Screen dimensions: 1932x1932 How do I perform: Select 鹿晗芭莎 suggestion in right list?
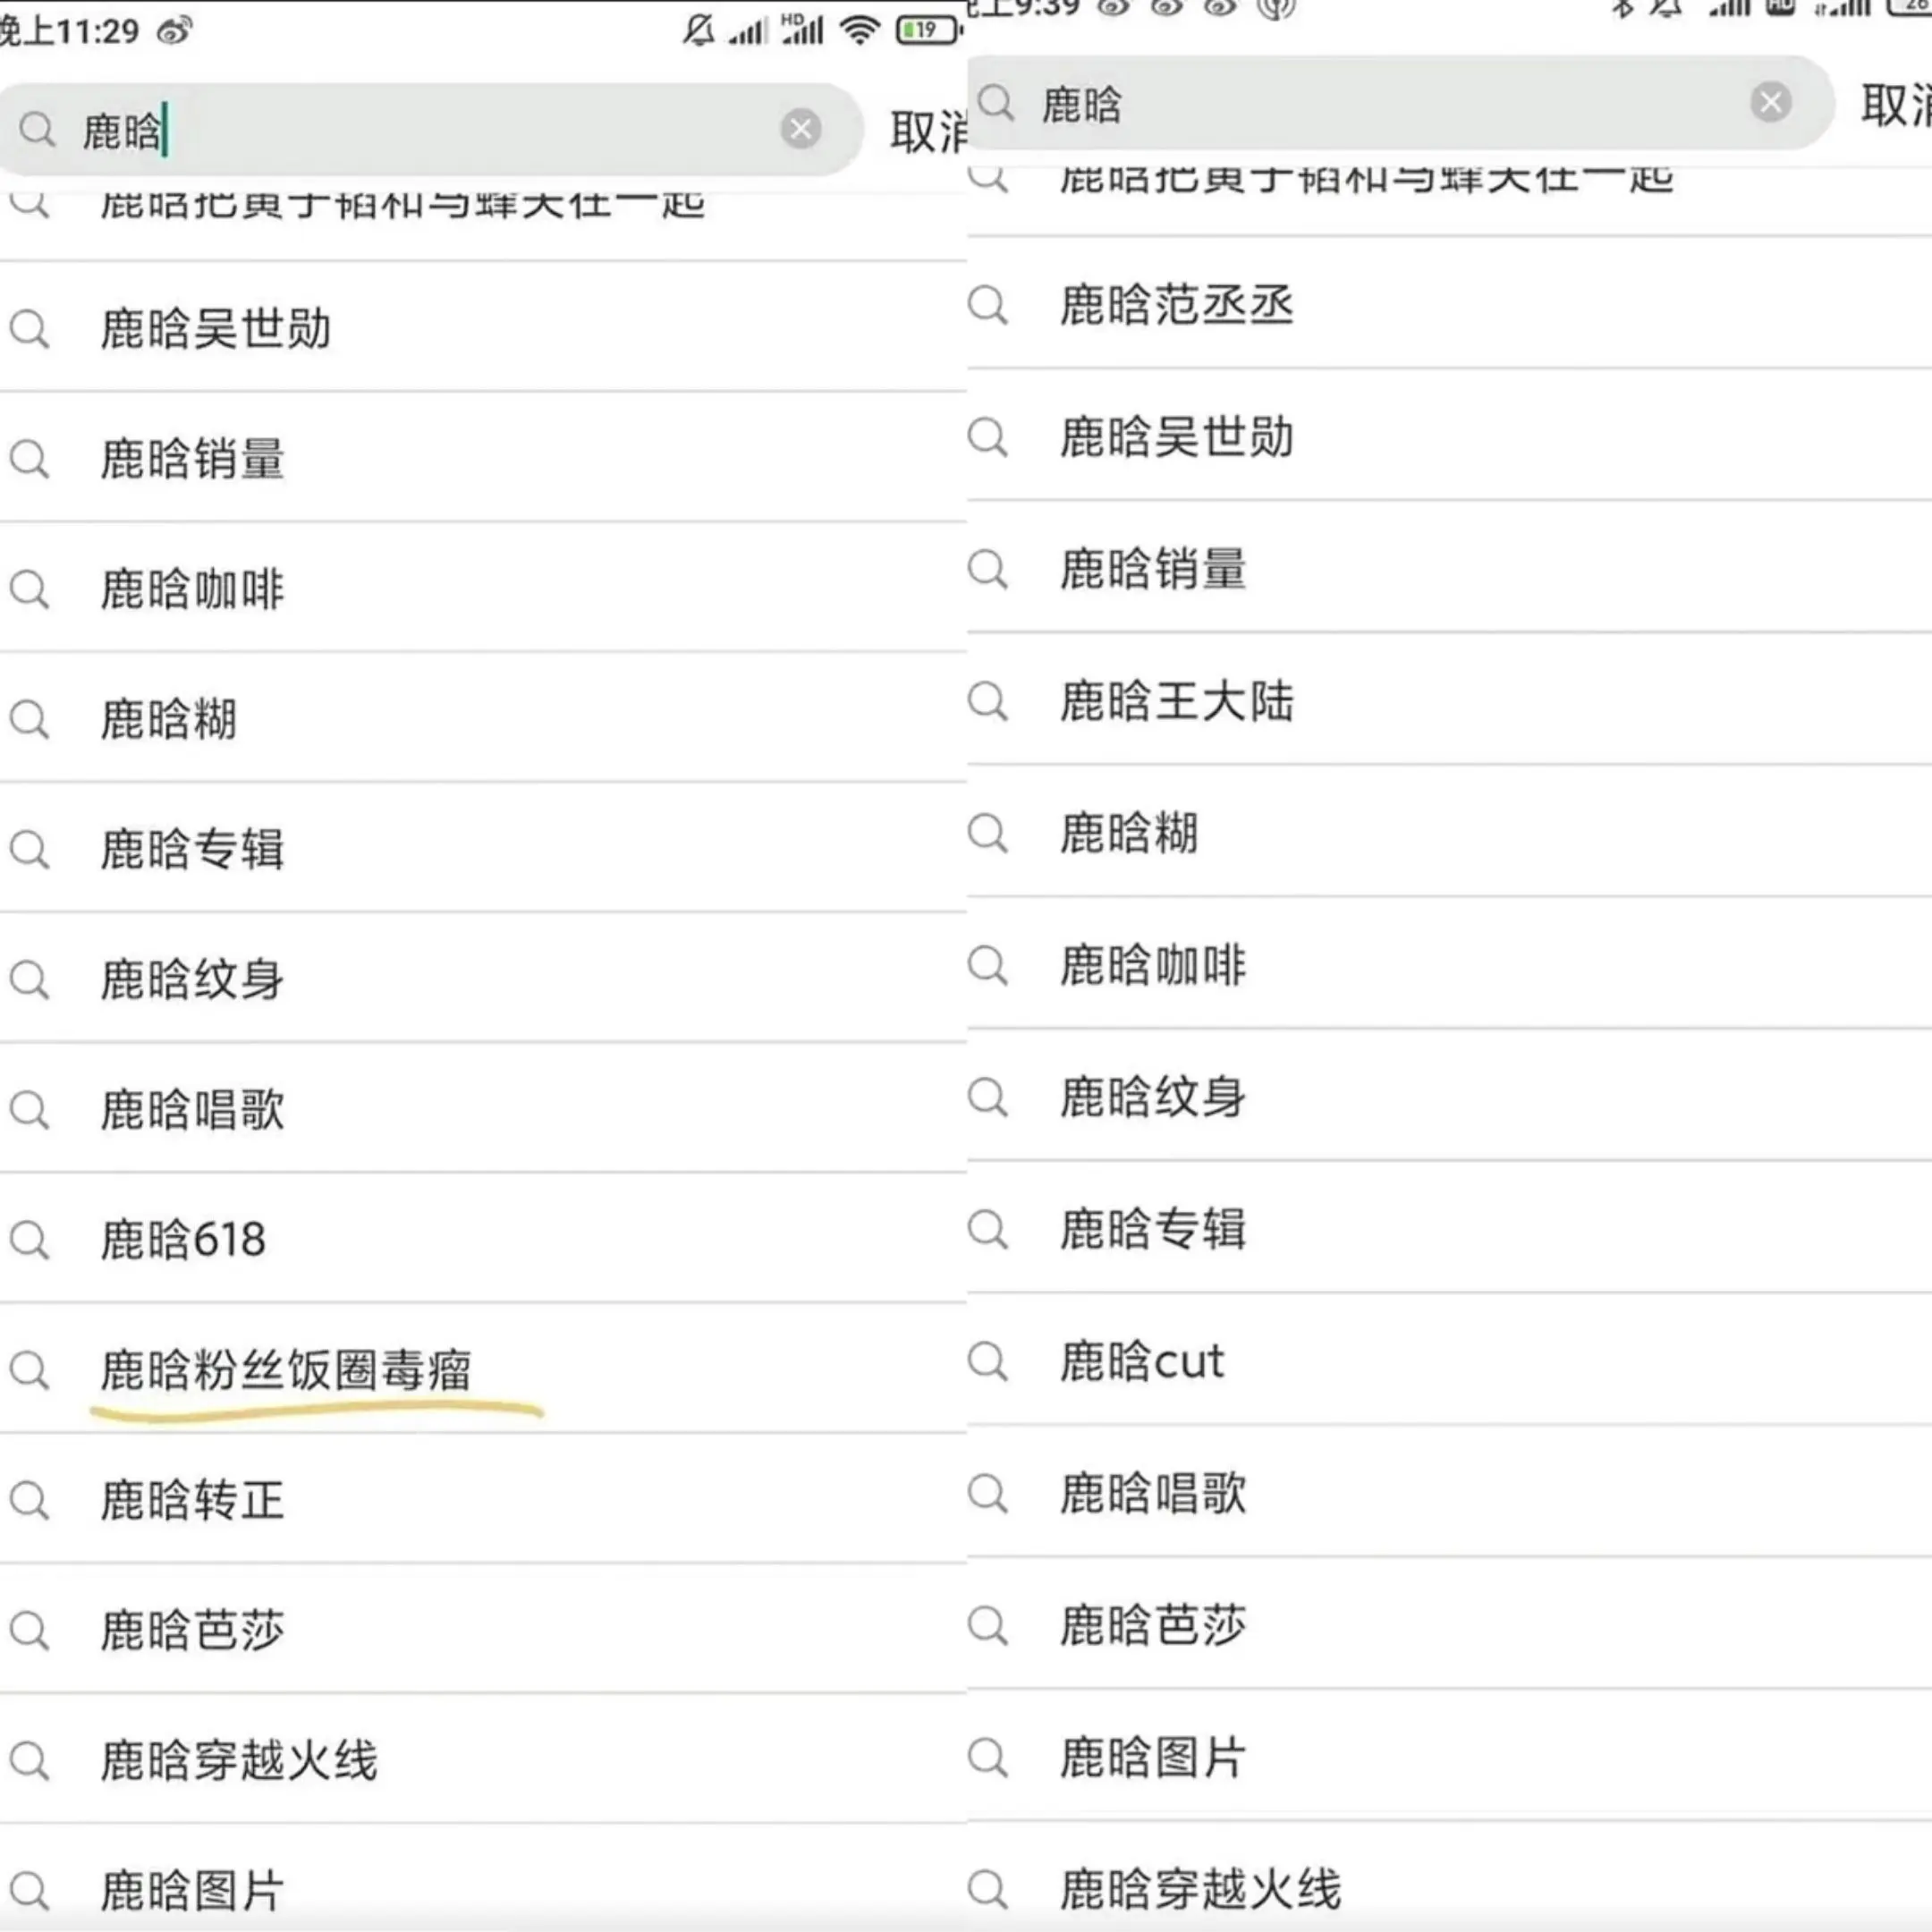click(x=1153, y=1625)
